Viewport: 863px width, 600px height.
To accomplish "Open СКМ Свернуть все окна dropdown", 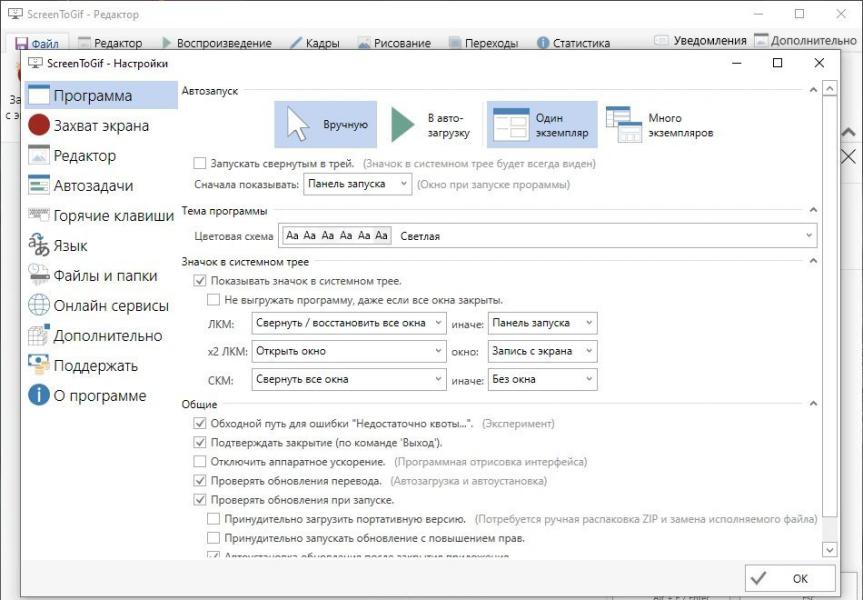I will [x=349, y=379].
